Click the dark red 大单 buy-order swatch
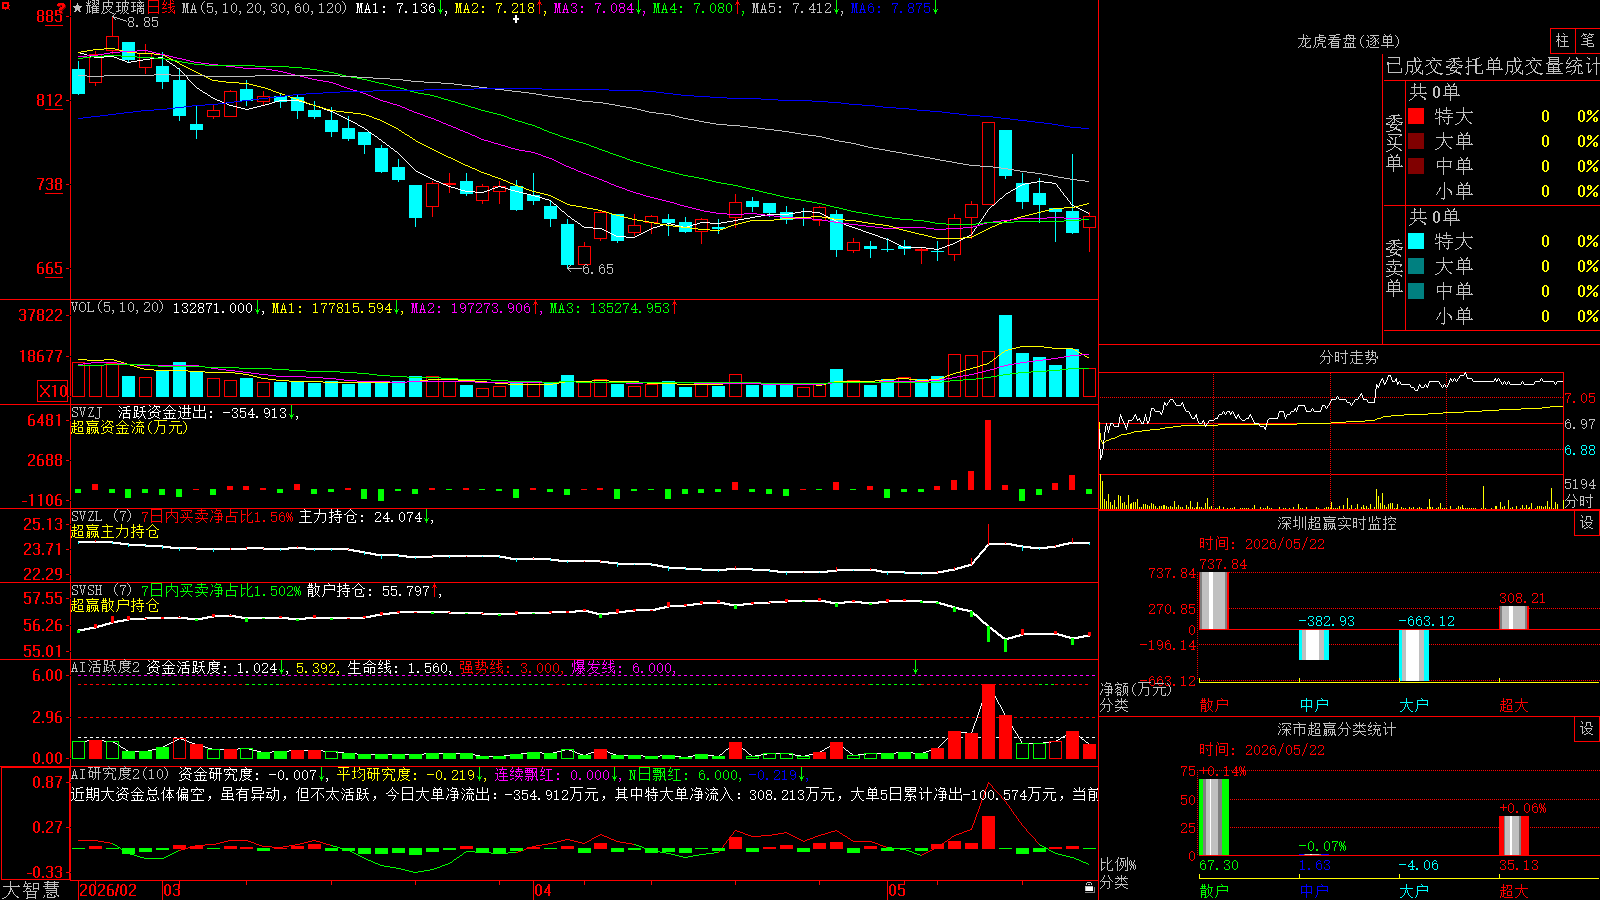 point(1416,141)
